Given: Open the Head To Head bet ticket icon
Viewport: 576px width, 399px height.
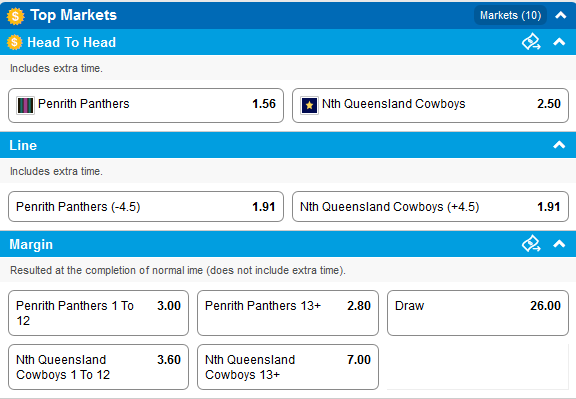Looking at the screenshot, I should click(531, 42).
